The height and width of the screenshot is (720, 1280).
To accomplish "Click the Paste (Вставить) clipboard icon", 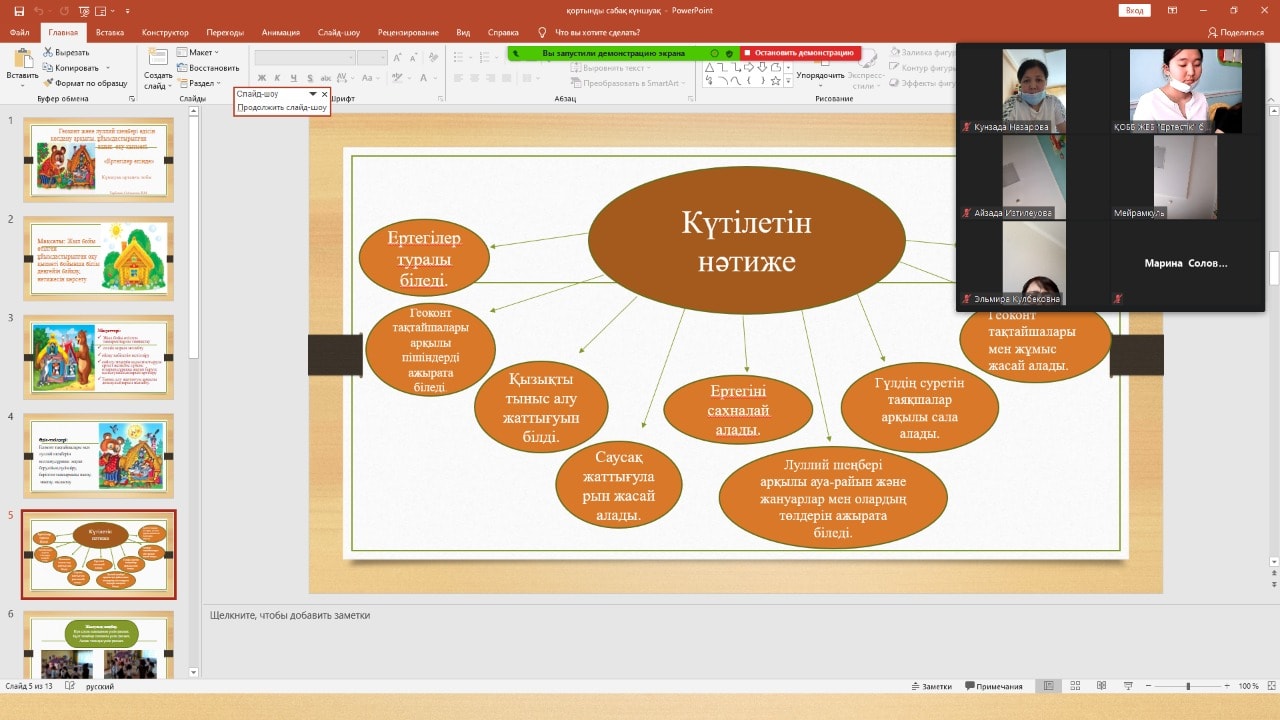I will [22, 58].
